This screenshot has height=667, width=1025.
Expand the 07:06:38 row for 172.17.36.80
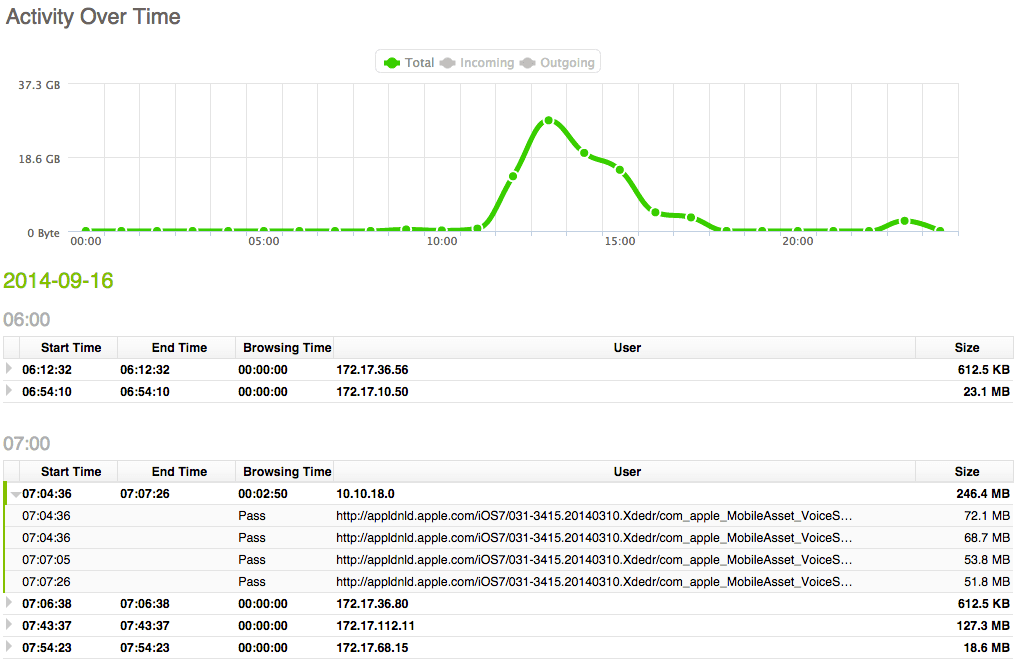[x=8, y=603]
